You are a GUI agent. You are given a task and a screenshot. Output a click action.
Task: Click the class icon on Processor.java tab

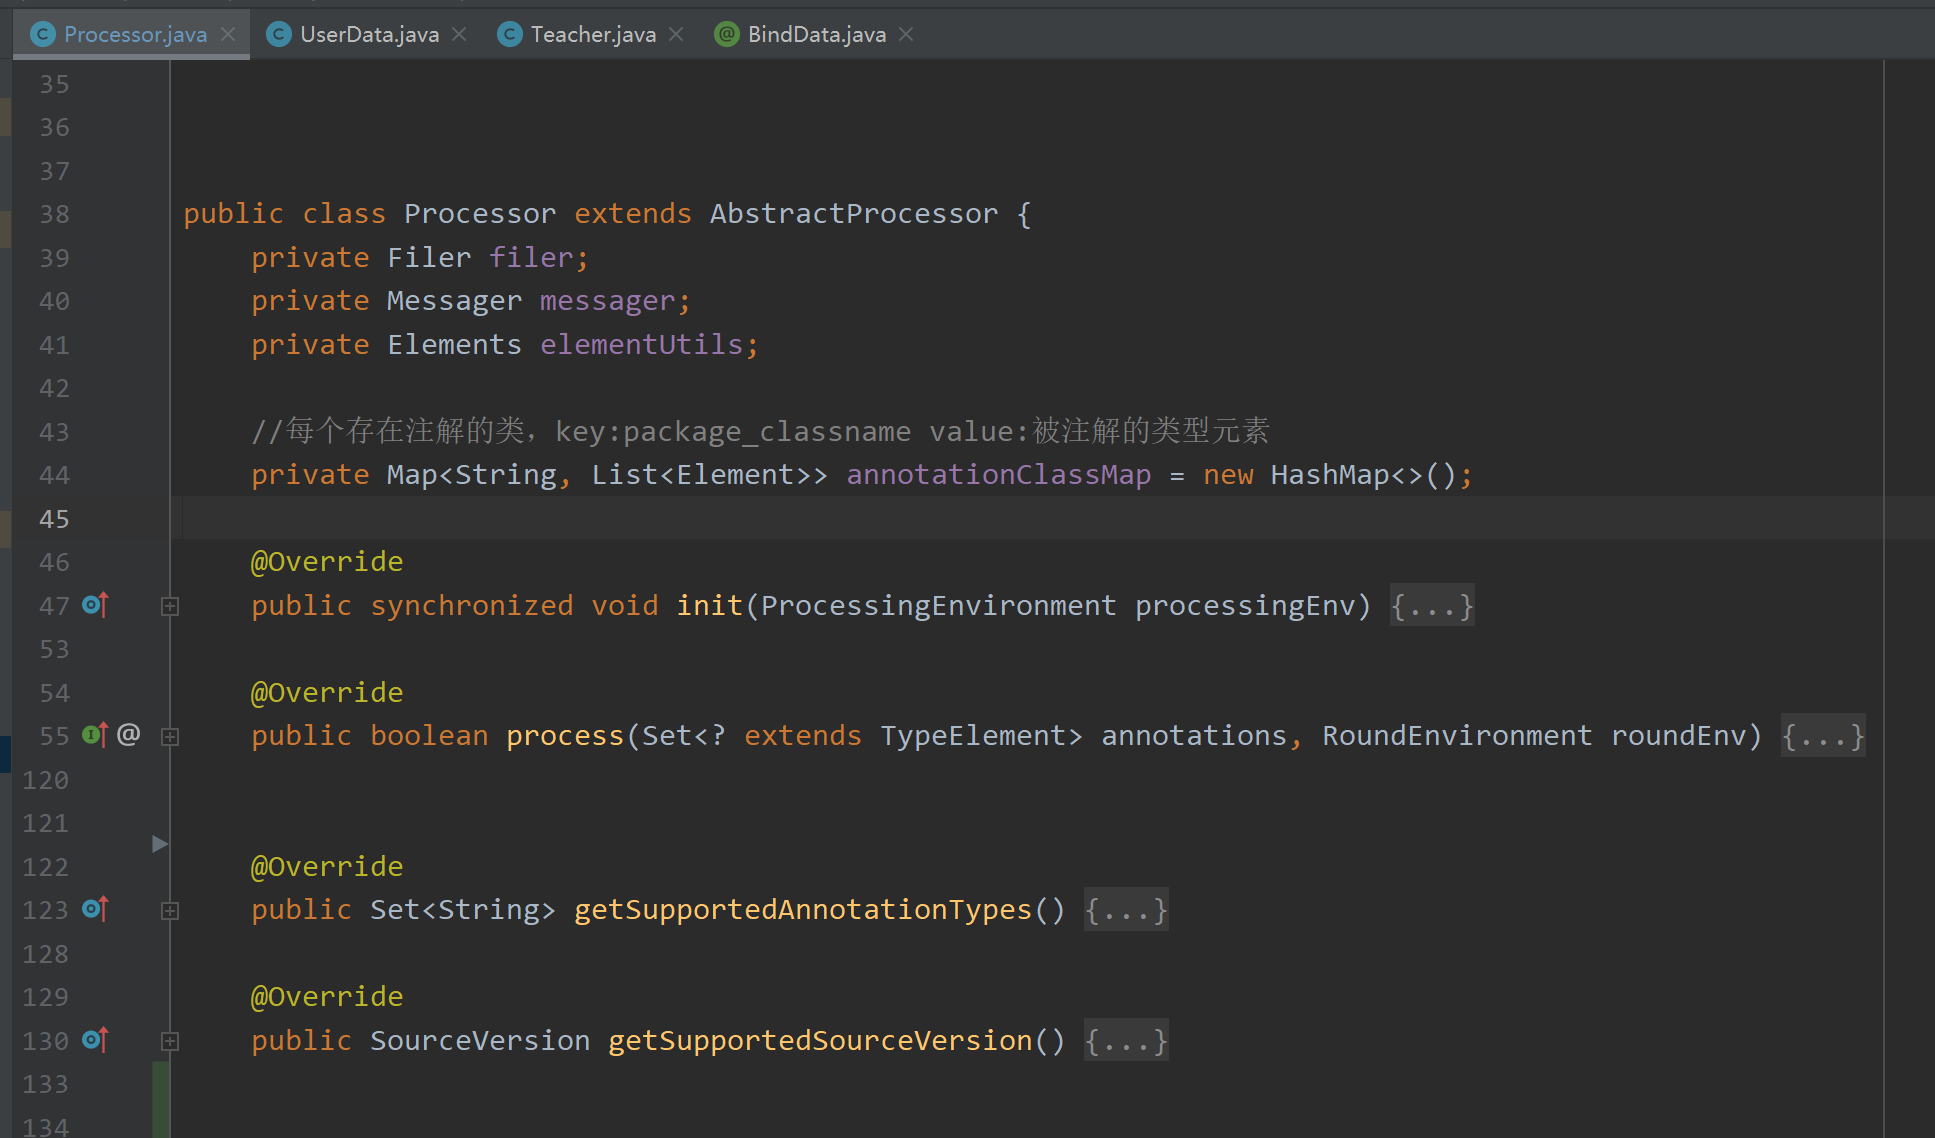click(43, 35)
